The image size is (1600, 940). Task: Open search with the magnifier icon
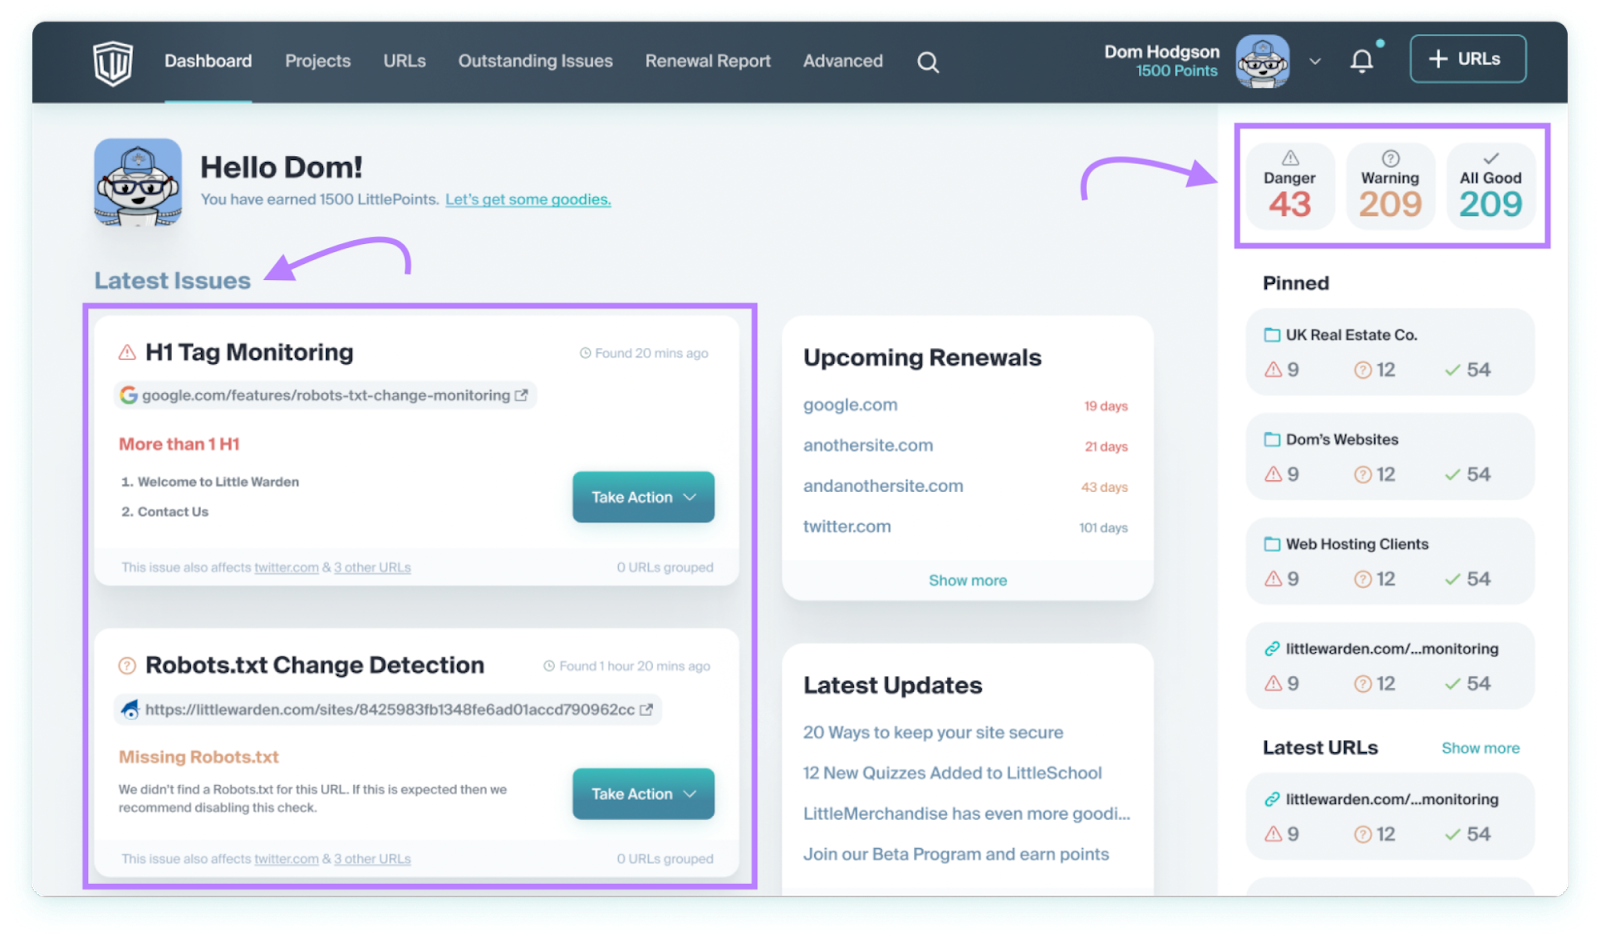coord(928,62)
